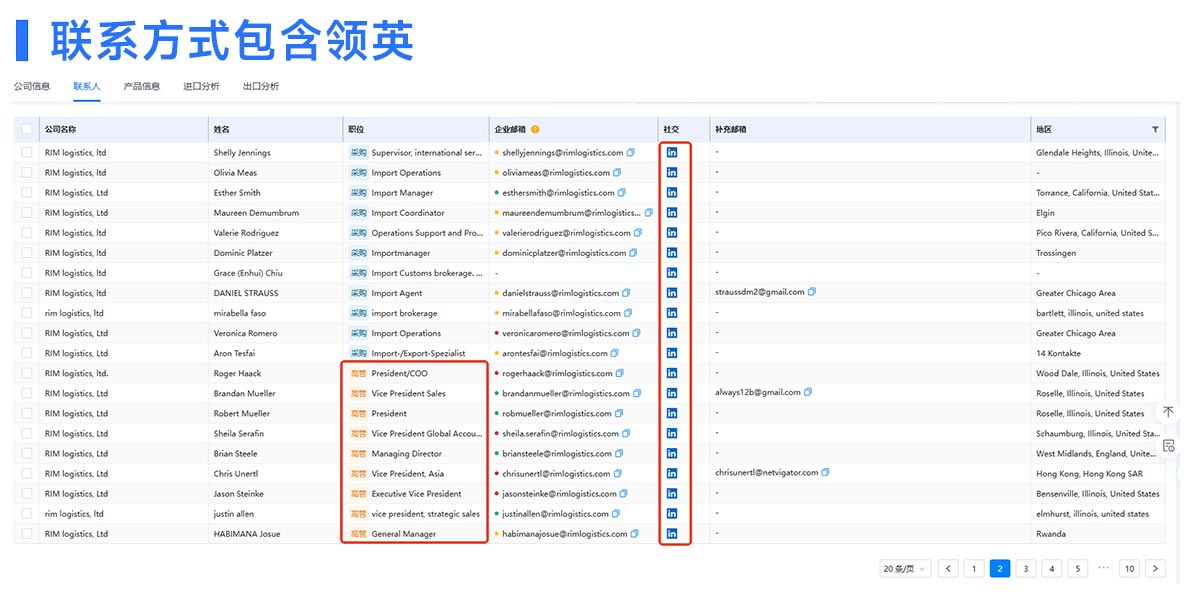
Task: Click name Jason Steinke
Action: [x=239, y=494]
